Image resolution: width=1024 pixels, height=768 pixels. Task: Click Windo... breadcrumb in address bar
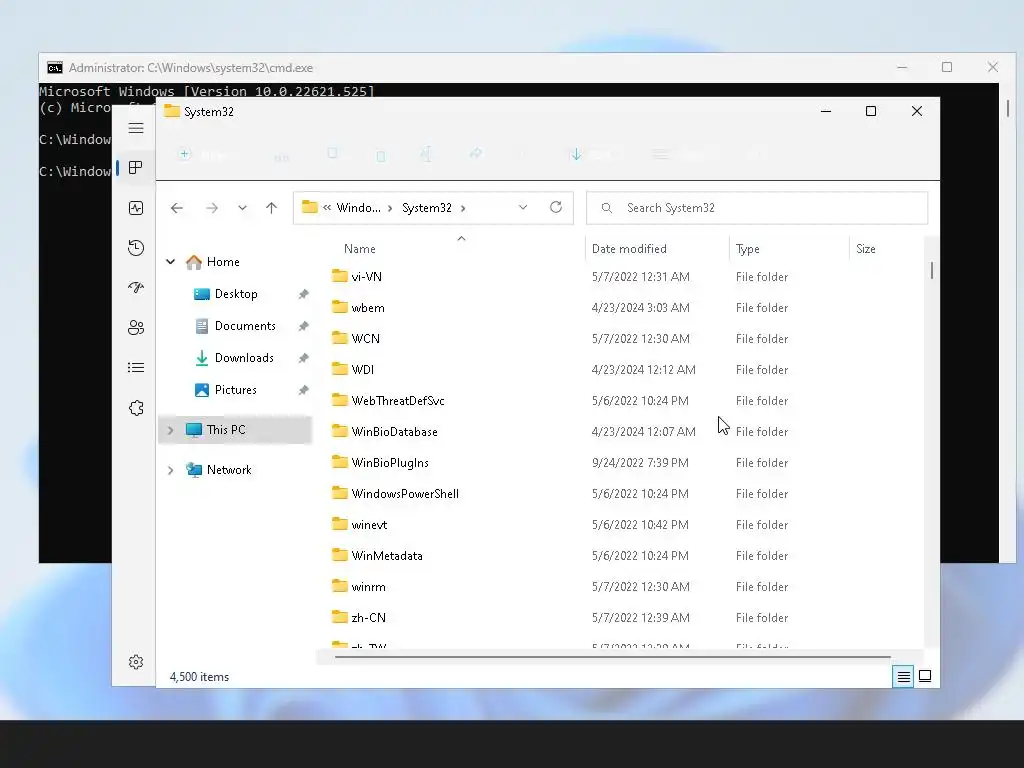(359, 208)
